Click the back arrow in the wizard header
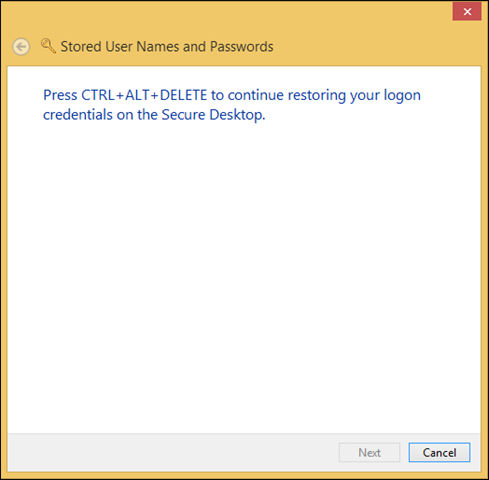 click(21, 46)
